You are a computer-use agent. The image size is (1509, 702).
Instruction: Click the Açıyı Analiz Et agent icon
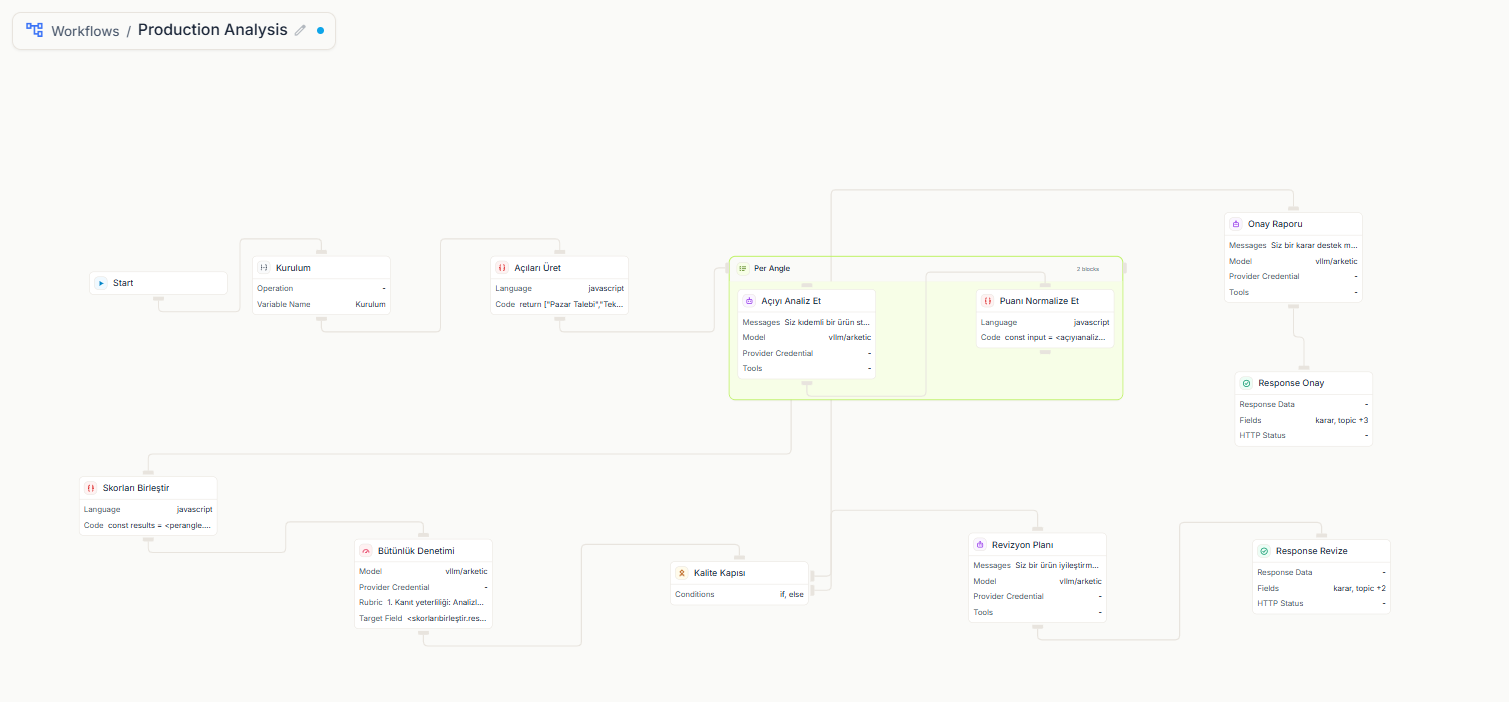[x=750, y=301]
